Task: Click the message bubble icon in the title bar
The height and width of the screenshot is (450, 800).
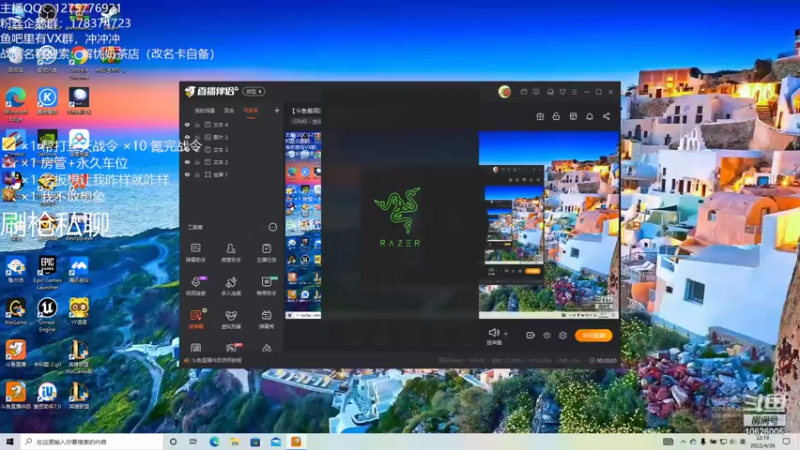Action: point(536,92)
